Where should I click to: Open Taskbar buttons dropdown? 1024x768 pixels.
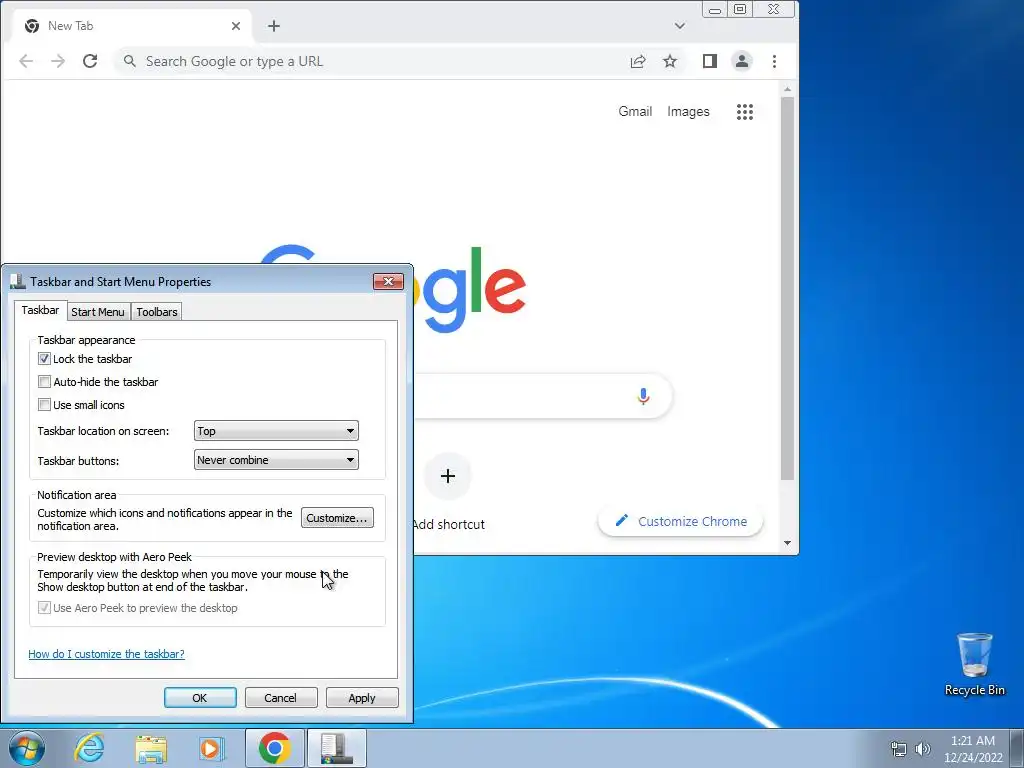[276, 460]
